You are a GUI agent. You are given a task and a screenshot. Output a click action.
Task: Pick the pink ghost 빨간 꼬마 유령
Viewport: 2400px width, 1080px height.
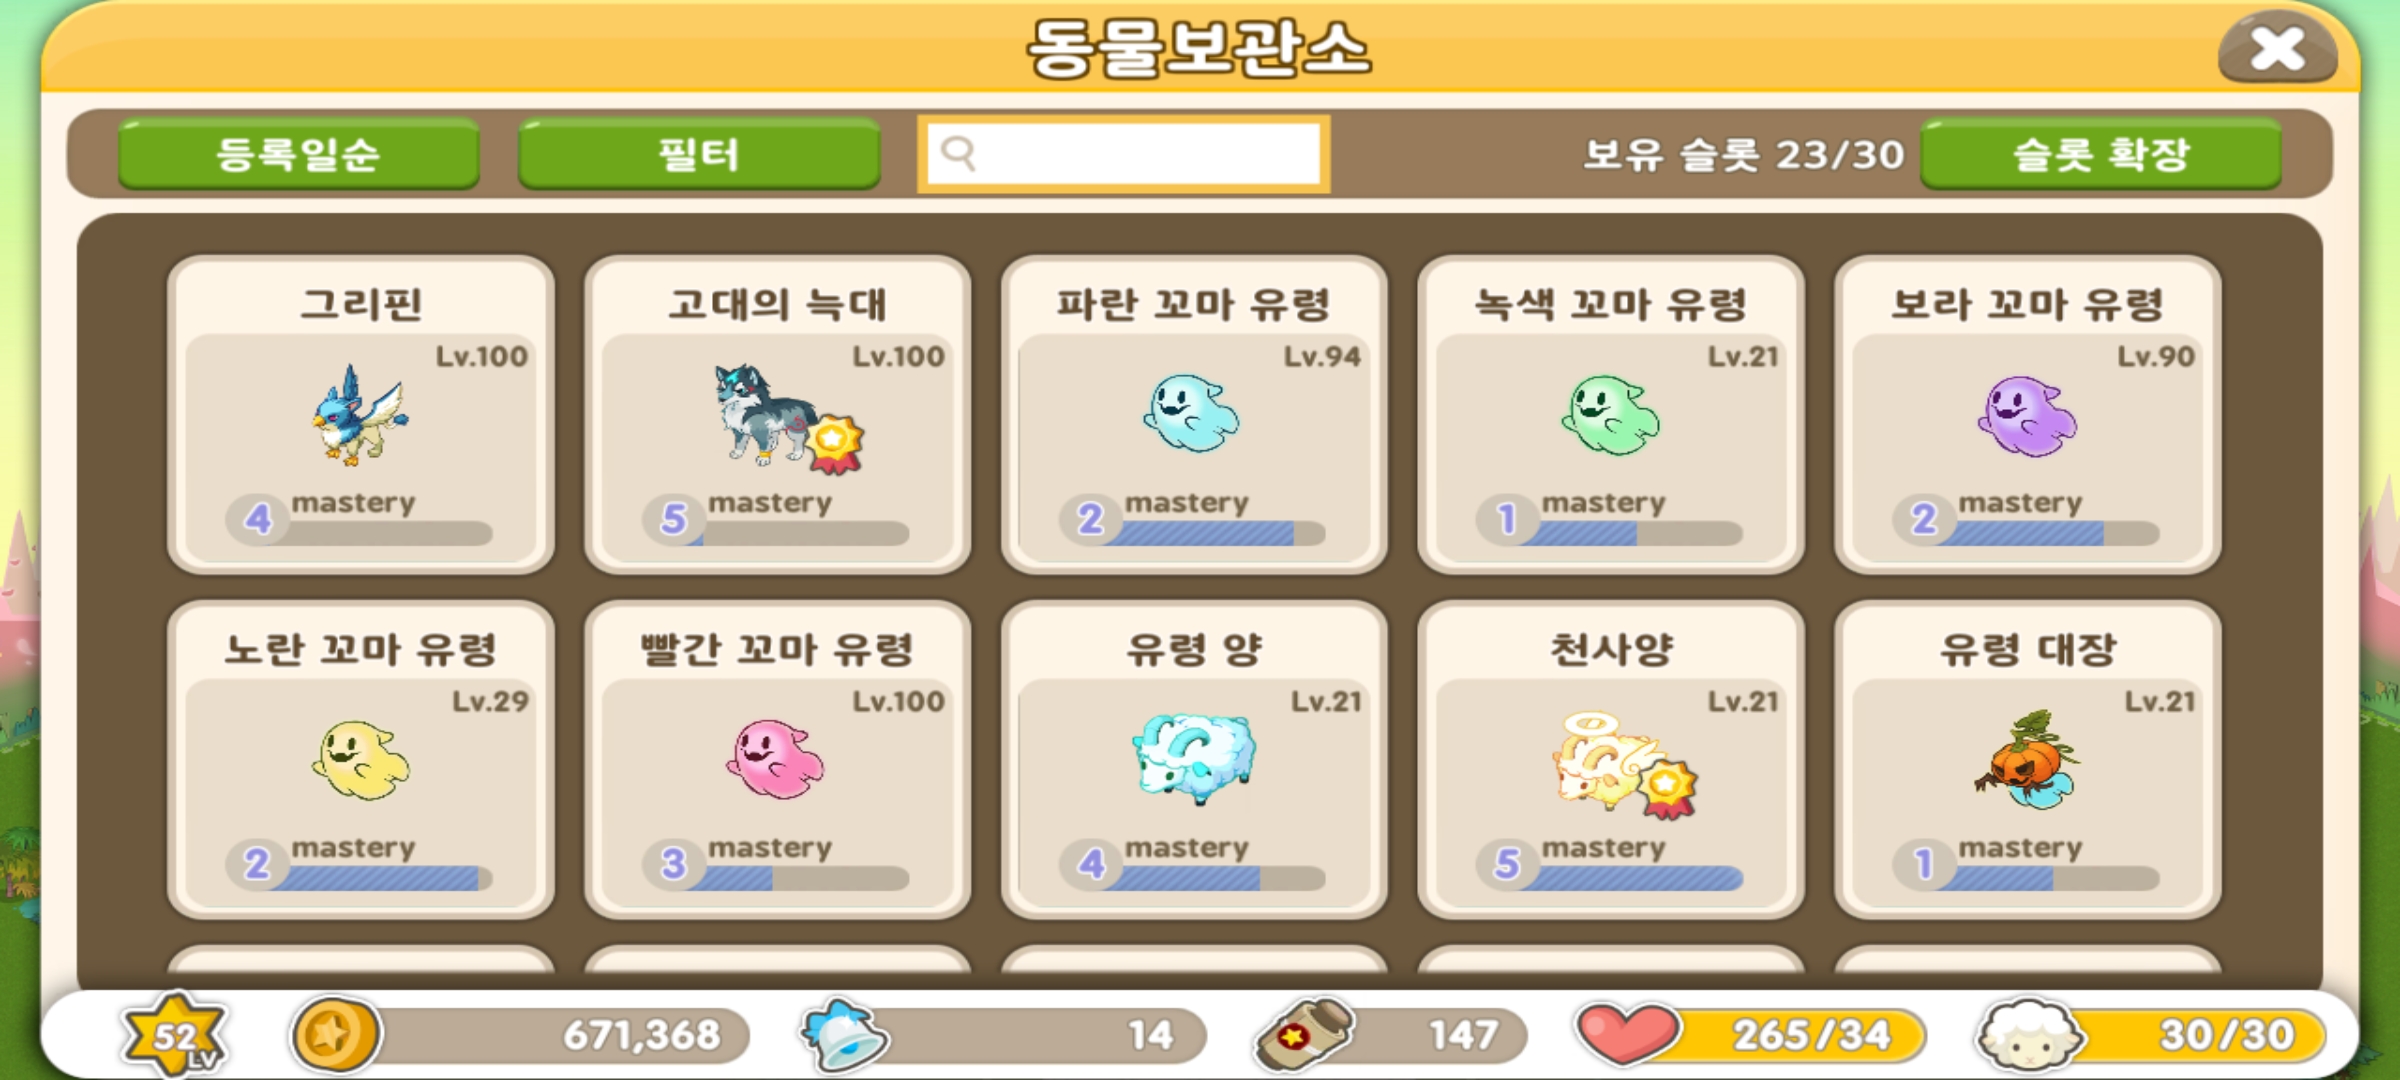[x=775, y=759]
